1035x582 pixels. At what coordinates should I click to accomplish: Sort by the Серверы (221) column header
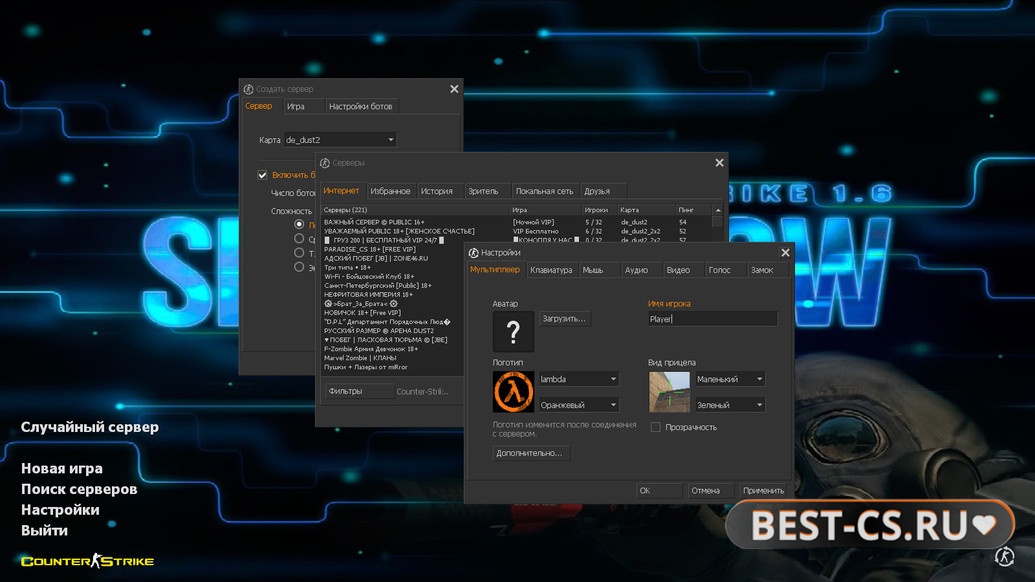415,210
